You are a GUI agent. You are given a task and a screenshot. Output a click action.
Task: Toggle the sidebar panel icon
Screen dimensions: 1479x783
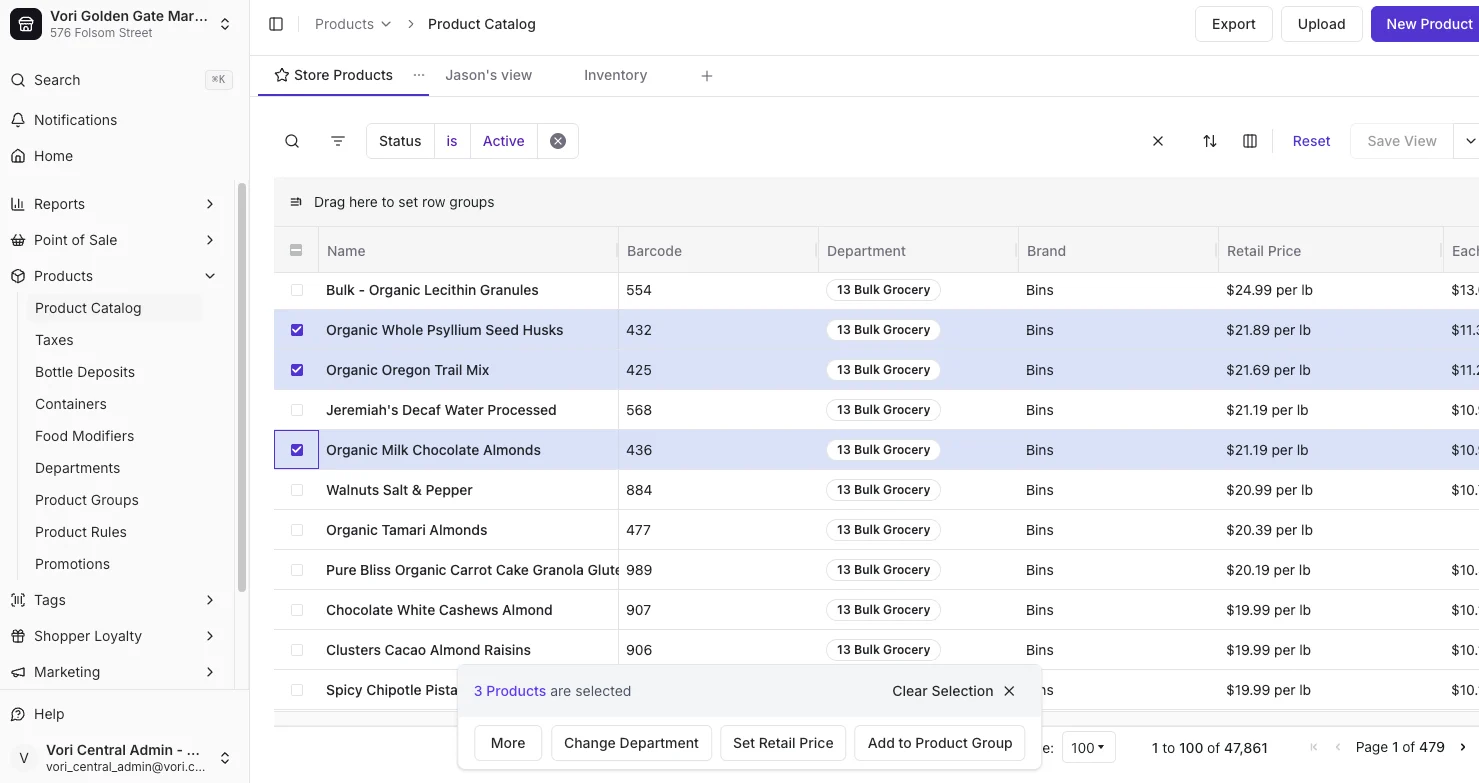pyautogui.click(x=276, y=24)
